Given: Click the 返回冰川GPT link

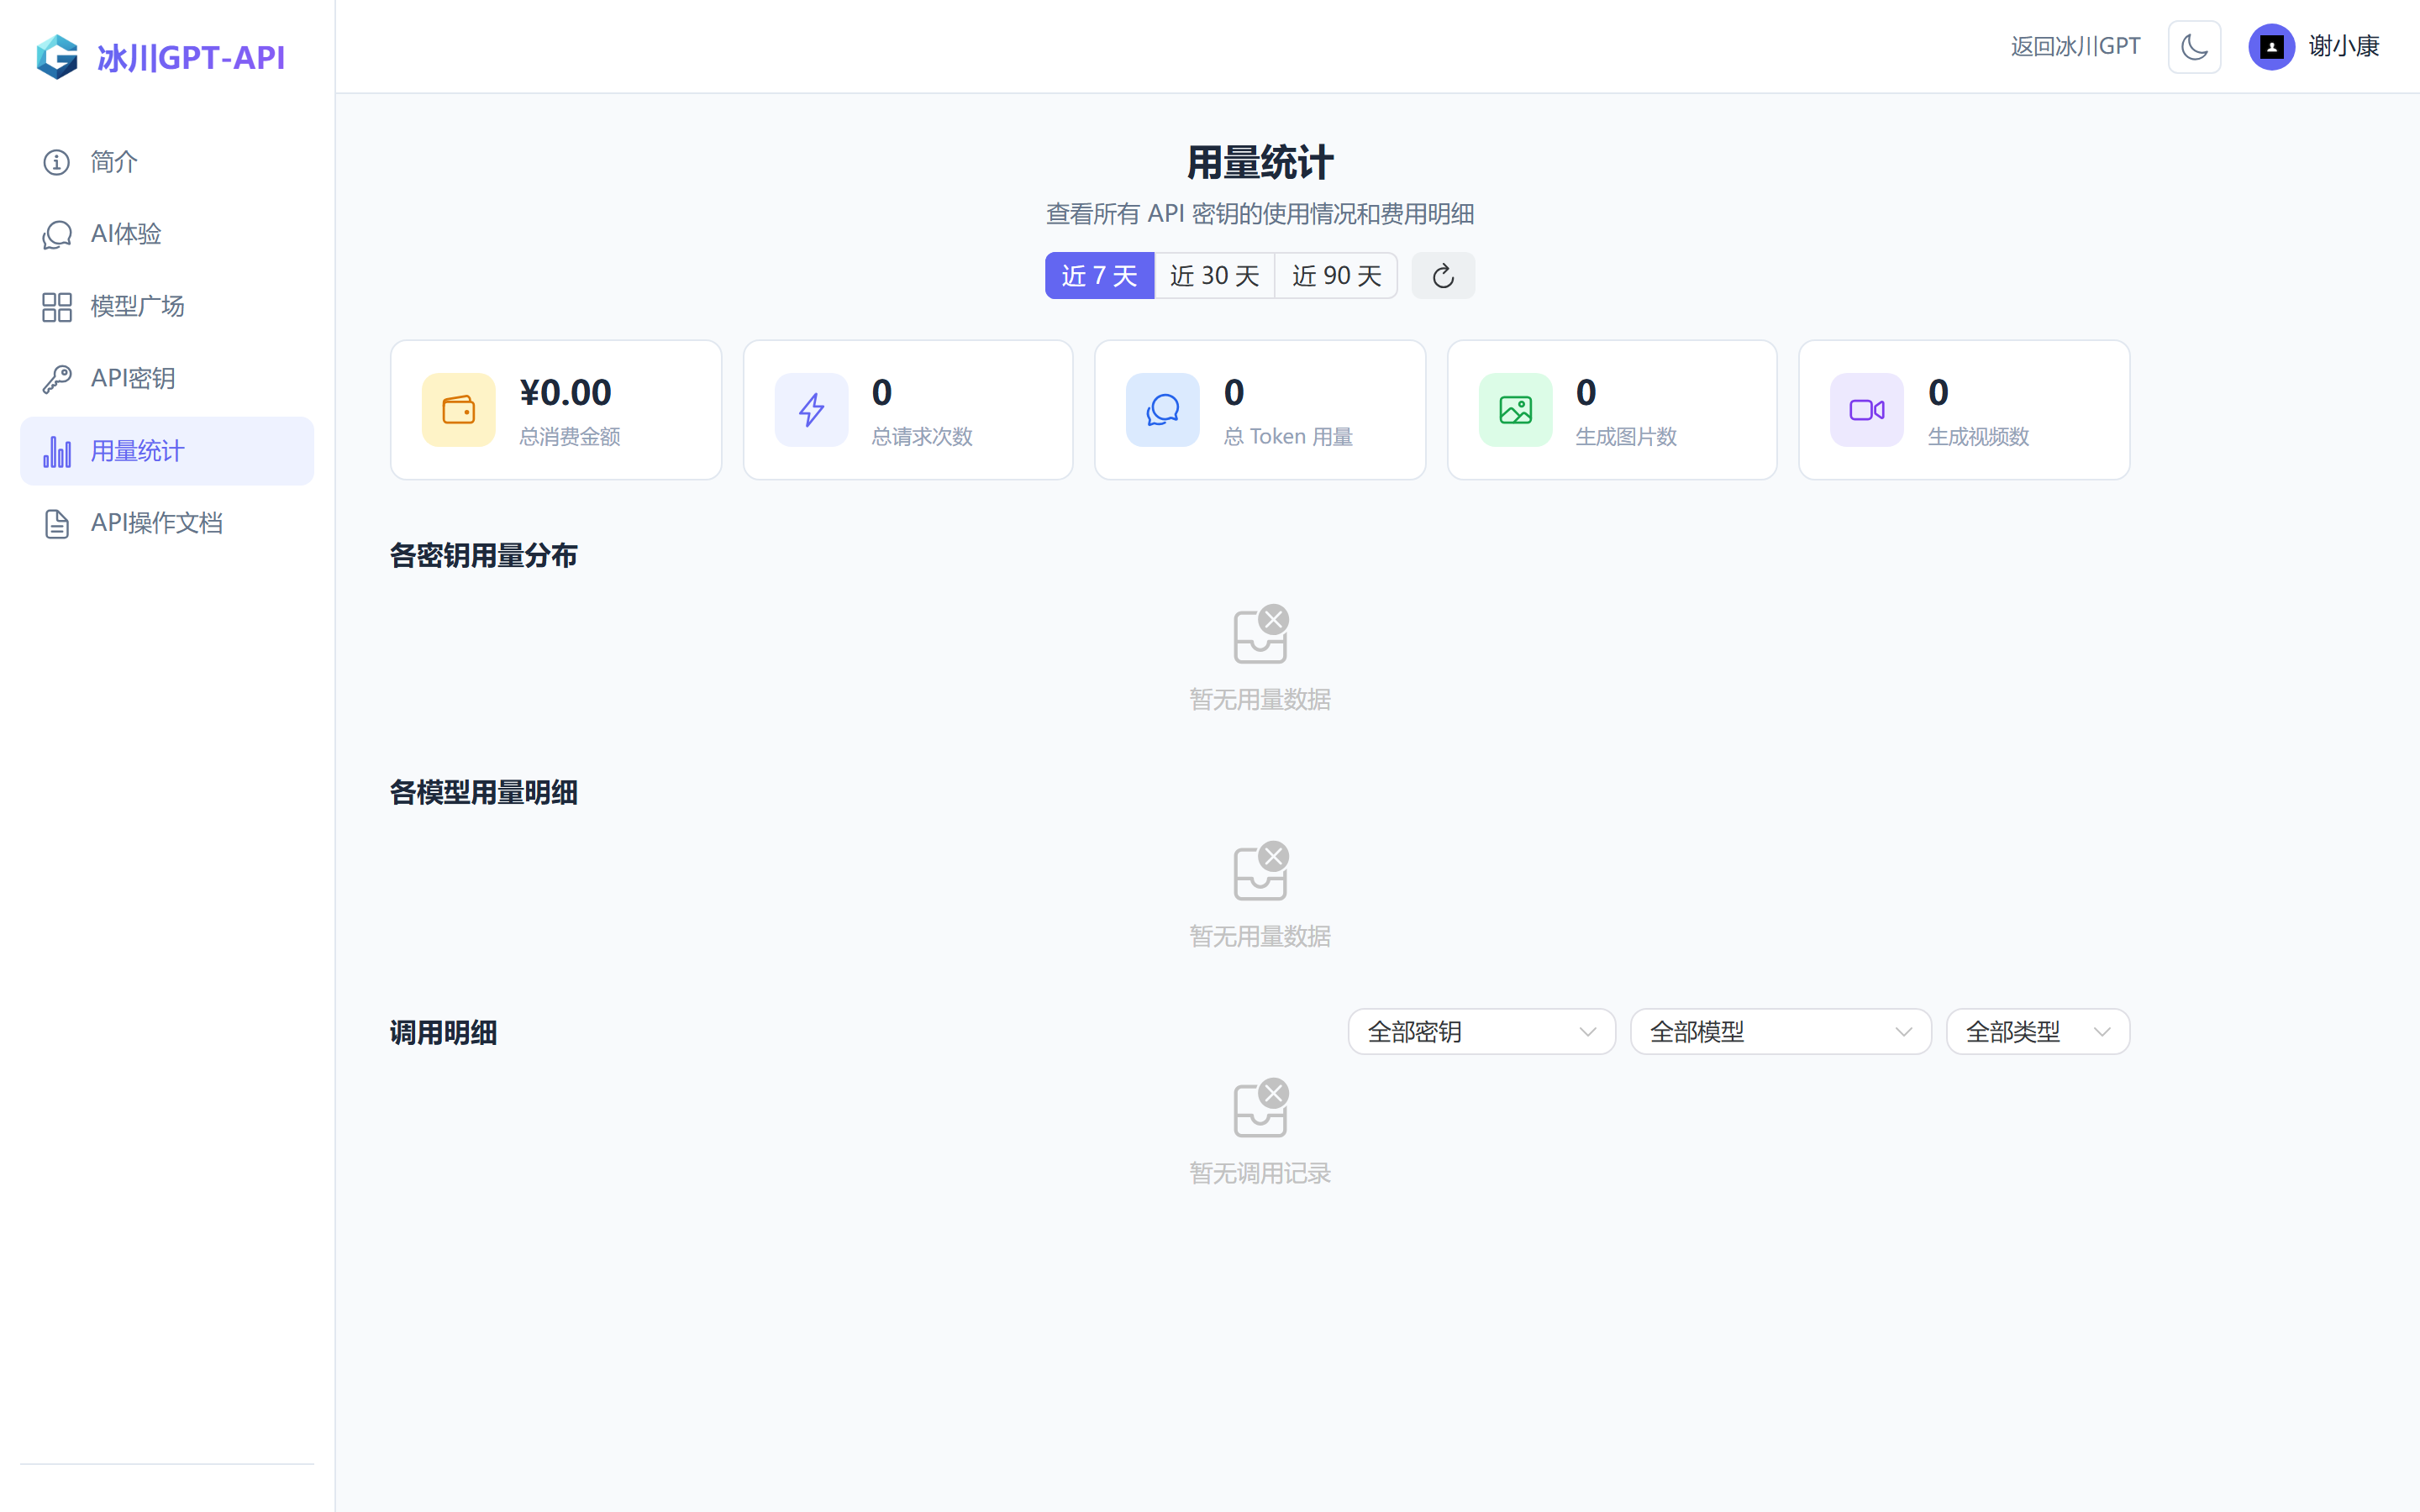Looking at the screenshot, I should pyautogui.click(x=2074, y=46).
